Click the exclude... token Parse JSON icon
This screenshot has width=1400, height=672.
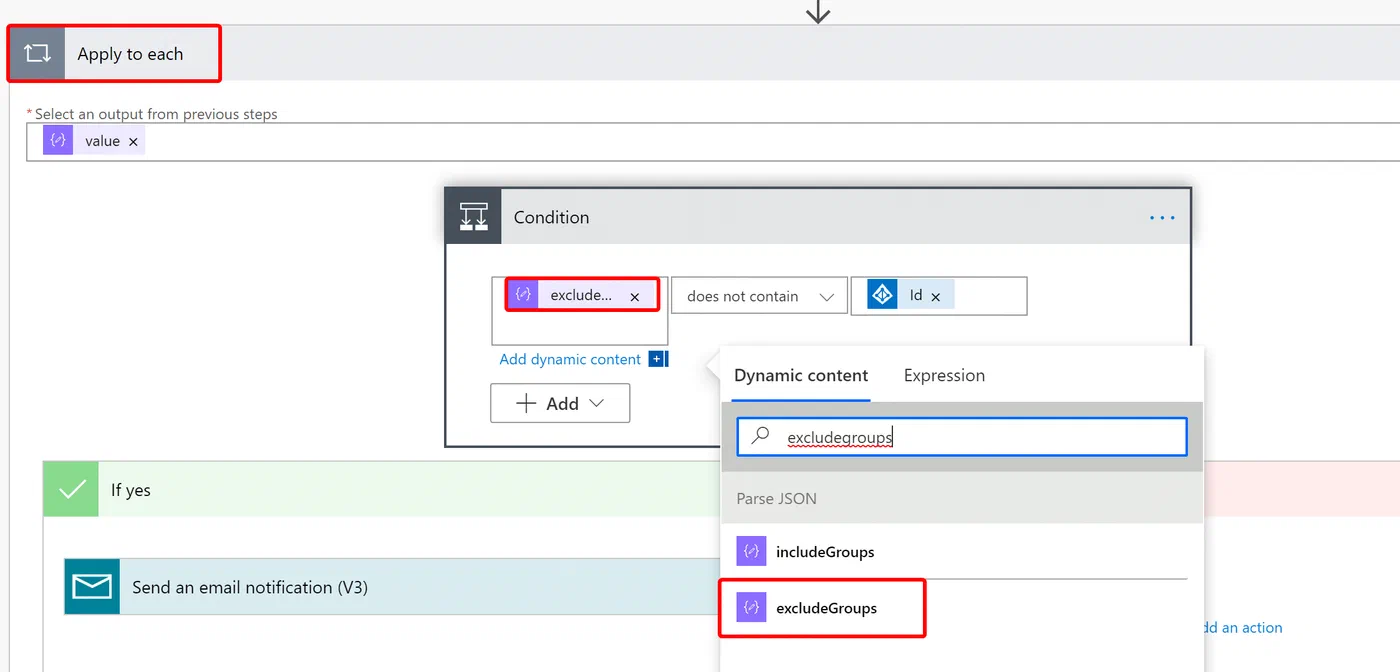(523, 295)
